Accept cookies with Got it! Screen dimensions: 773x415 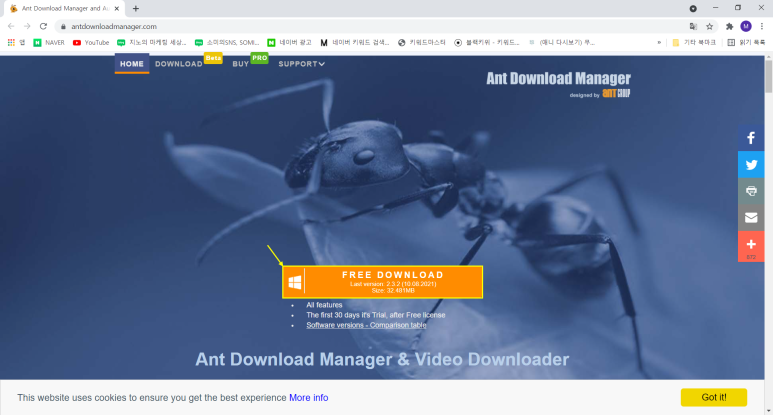click(x=713, y=397)
